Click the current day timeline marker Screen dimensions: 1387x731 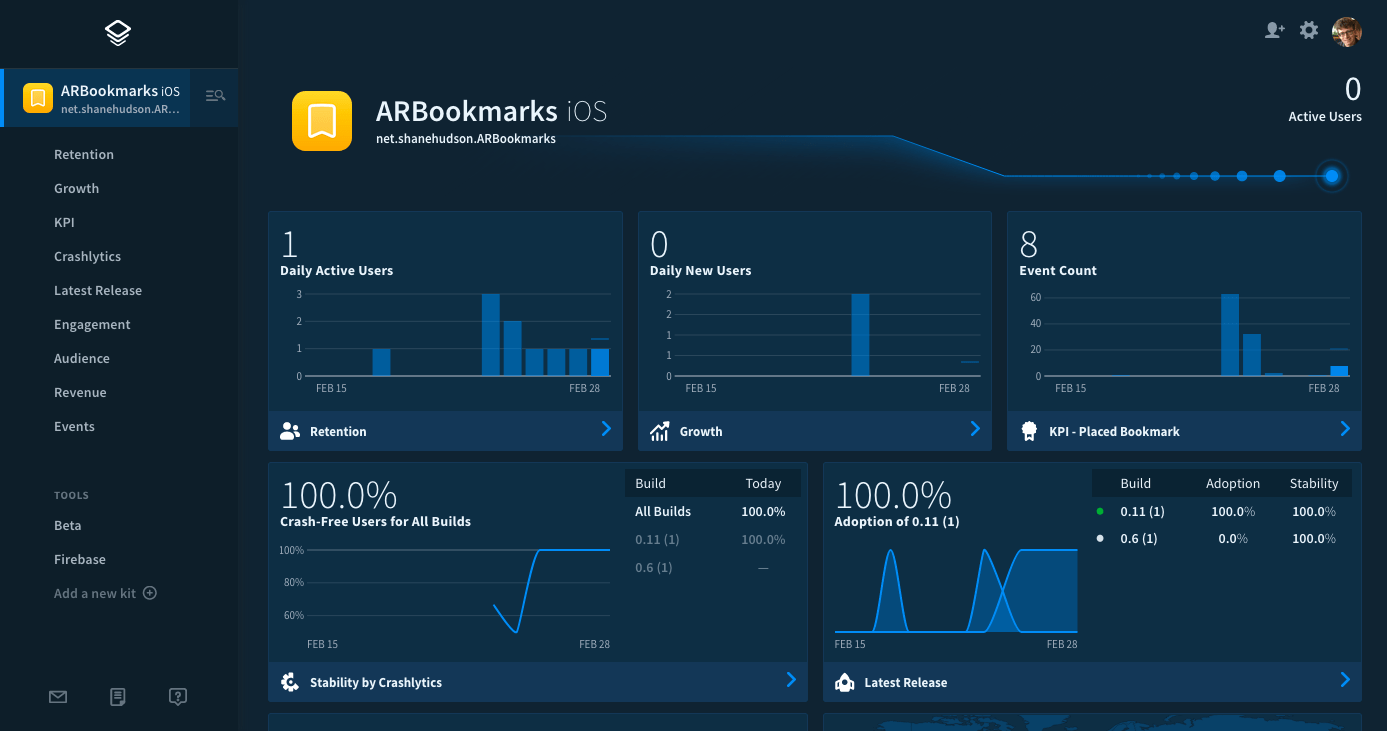[x=1331, y=176]
